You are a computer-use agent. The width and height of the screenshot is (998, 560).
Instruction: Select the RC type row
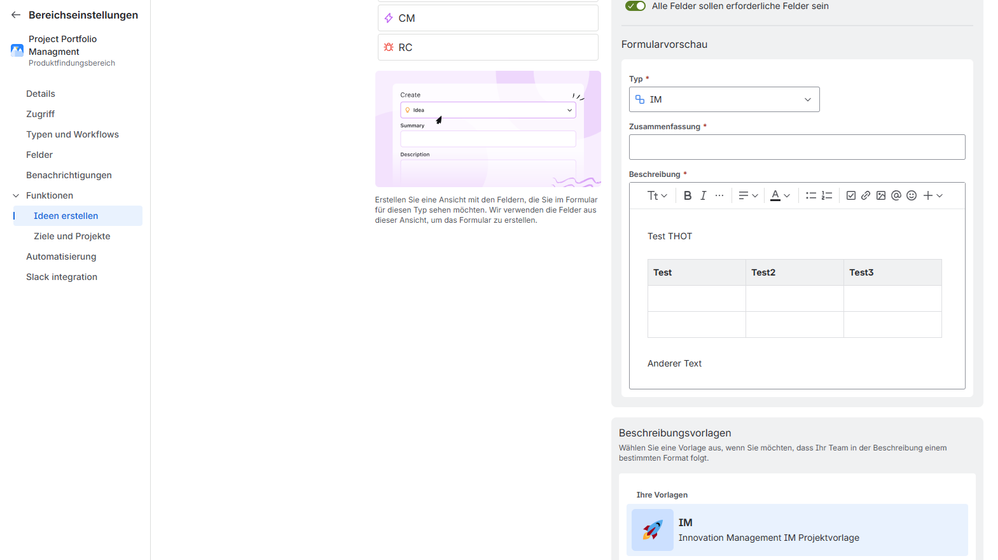(x=488, y=47)
